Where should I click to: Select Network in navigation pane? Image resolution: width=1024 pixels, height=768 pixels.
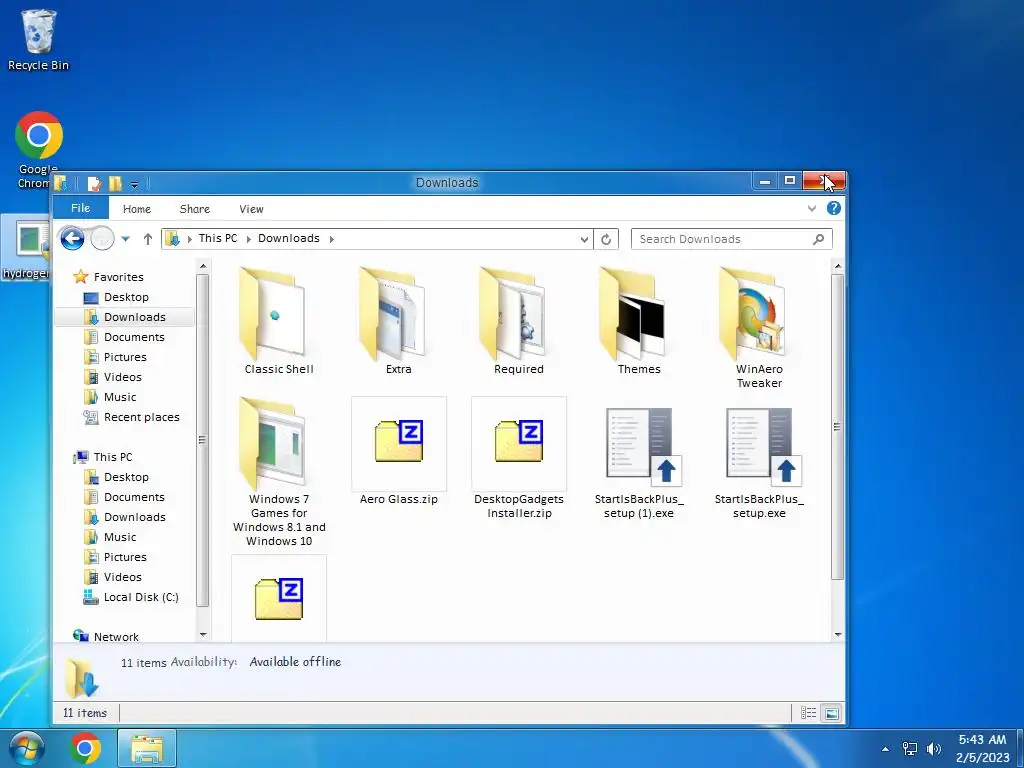click(116, 637)
